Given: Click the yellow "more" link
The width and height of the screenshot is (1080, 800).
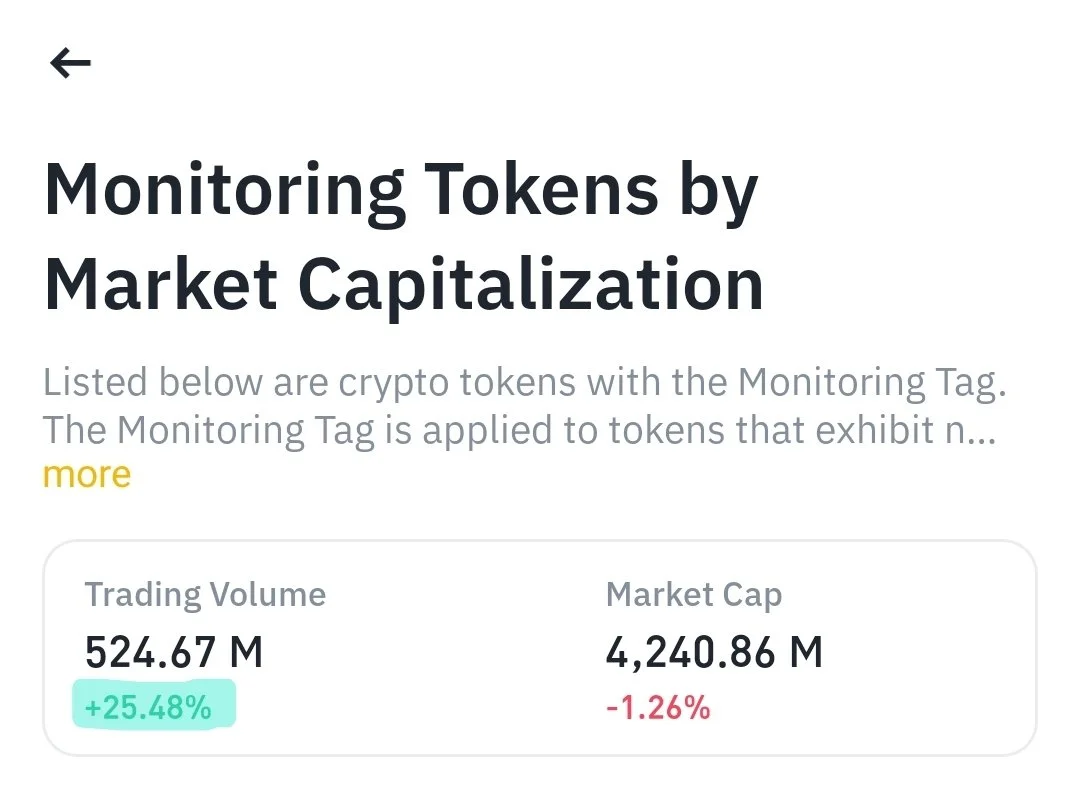Looking at the screenshot, I should pyautogui.click(x=87, y=474).
